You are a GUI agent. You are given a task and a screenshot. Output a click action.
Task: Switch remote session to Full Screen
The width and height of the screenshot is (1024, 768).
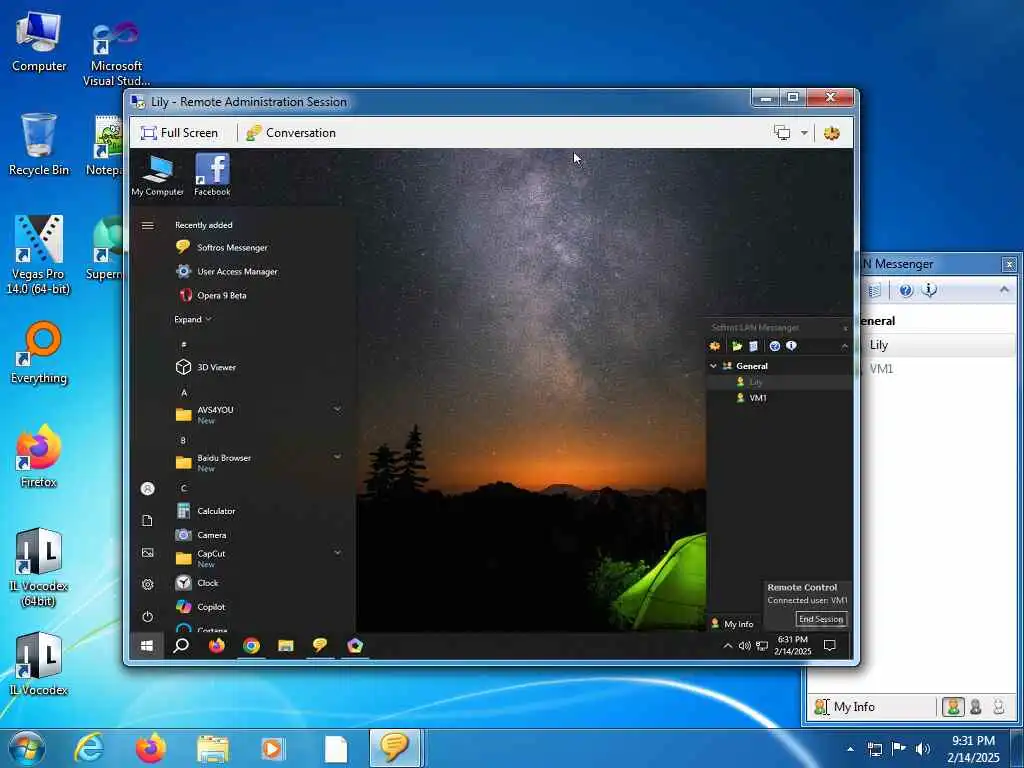pos(179,133)
